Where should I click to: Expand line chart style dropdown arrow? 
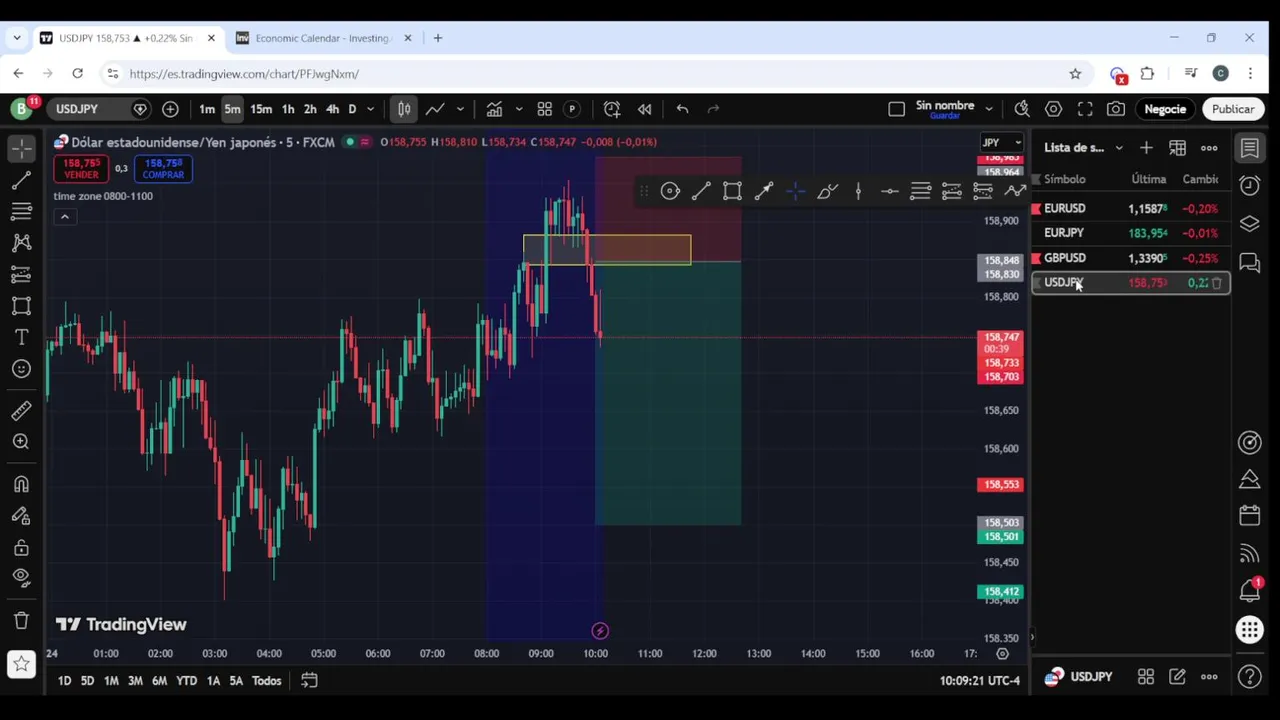point(460,109)
